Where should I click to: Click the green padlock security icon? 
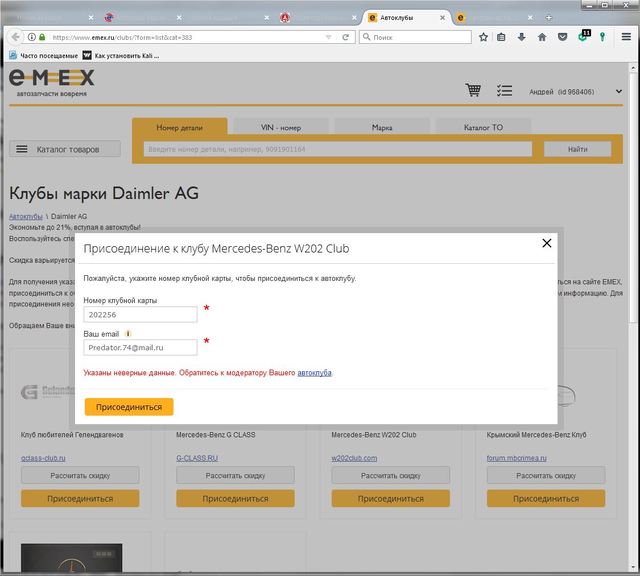(42, 37)
